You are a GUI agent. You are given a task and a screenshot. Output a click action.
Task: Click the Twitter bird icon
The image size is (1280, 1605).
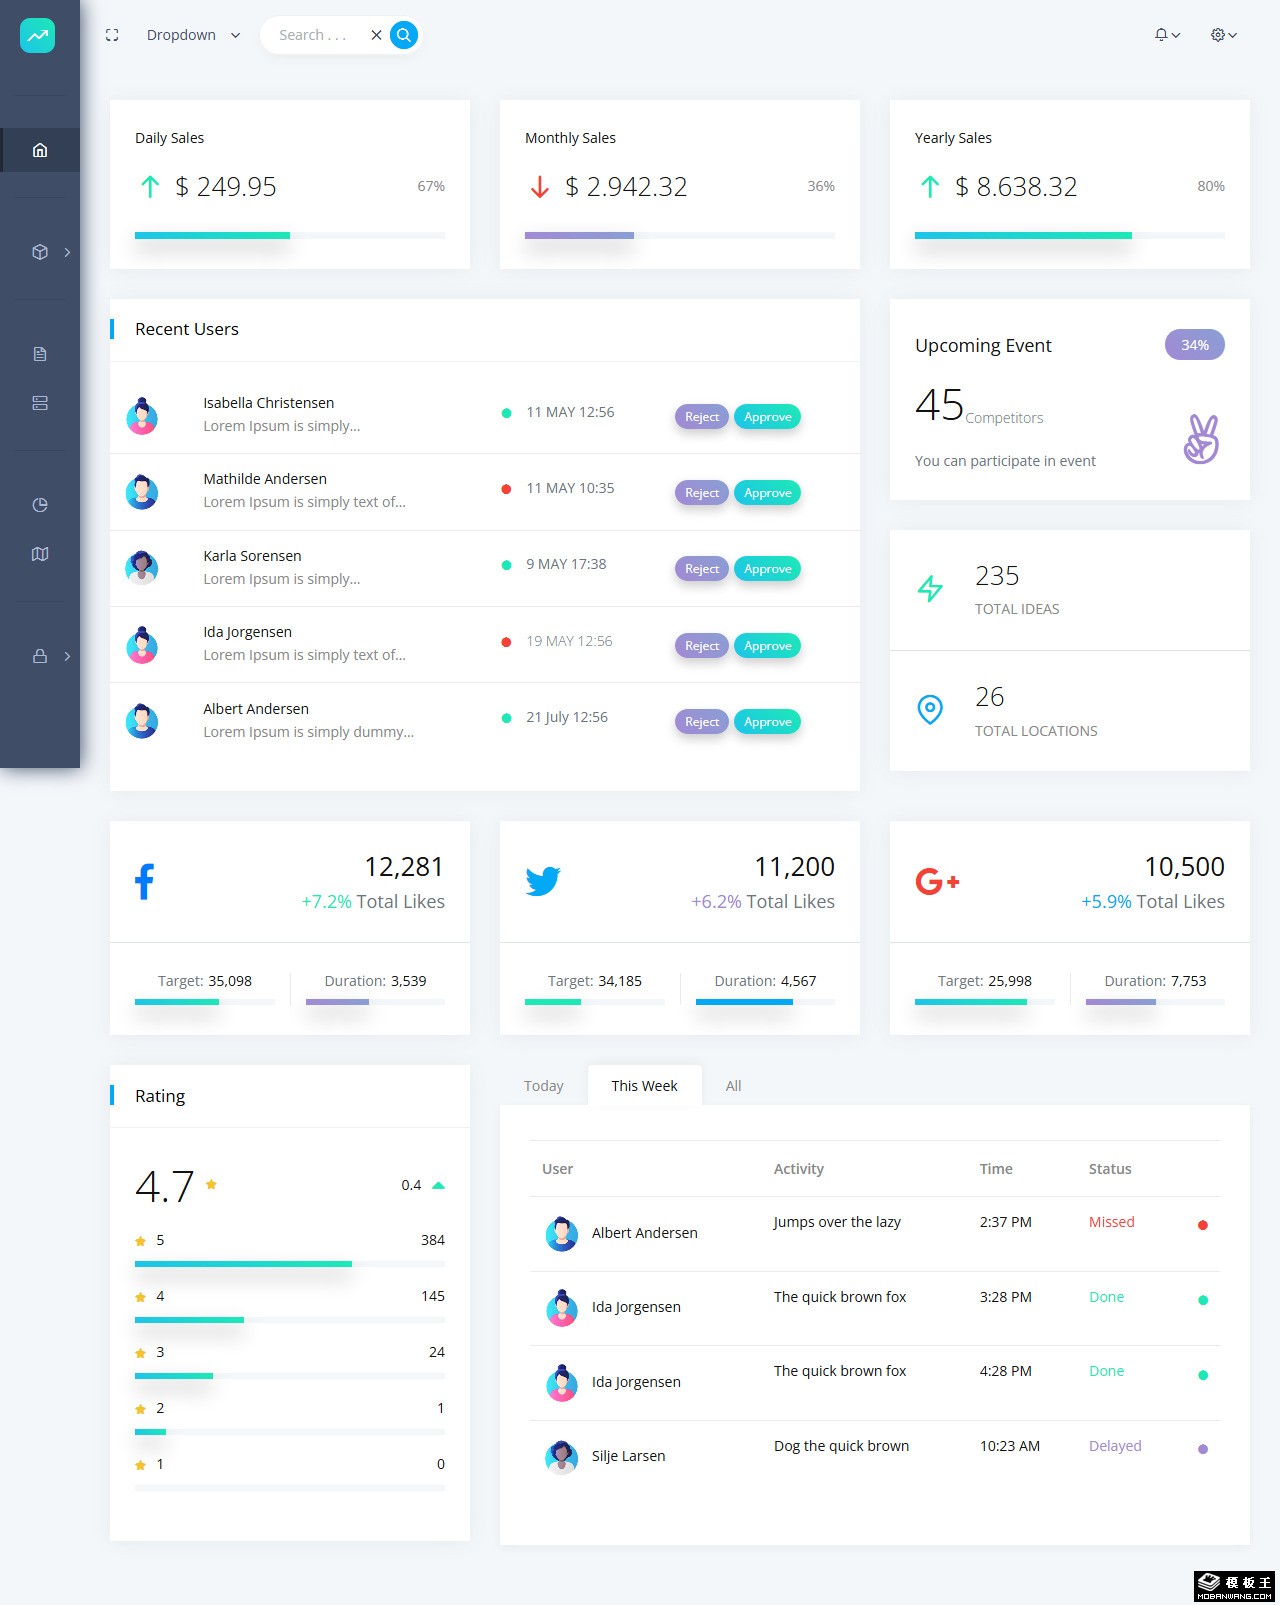tap(543, 881)
